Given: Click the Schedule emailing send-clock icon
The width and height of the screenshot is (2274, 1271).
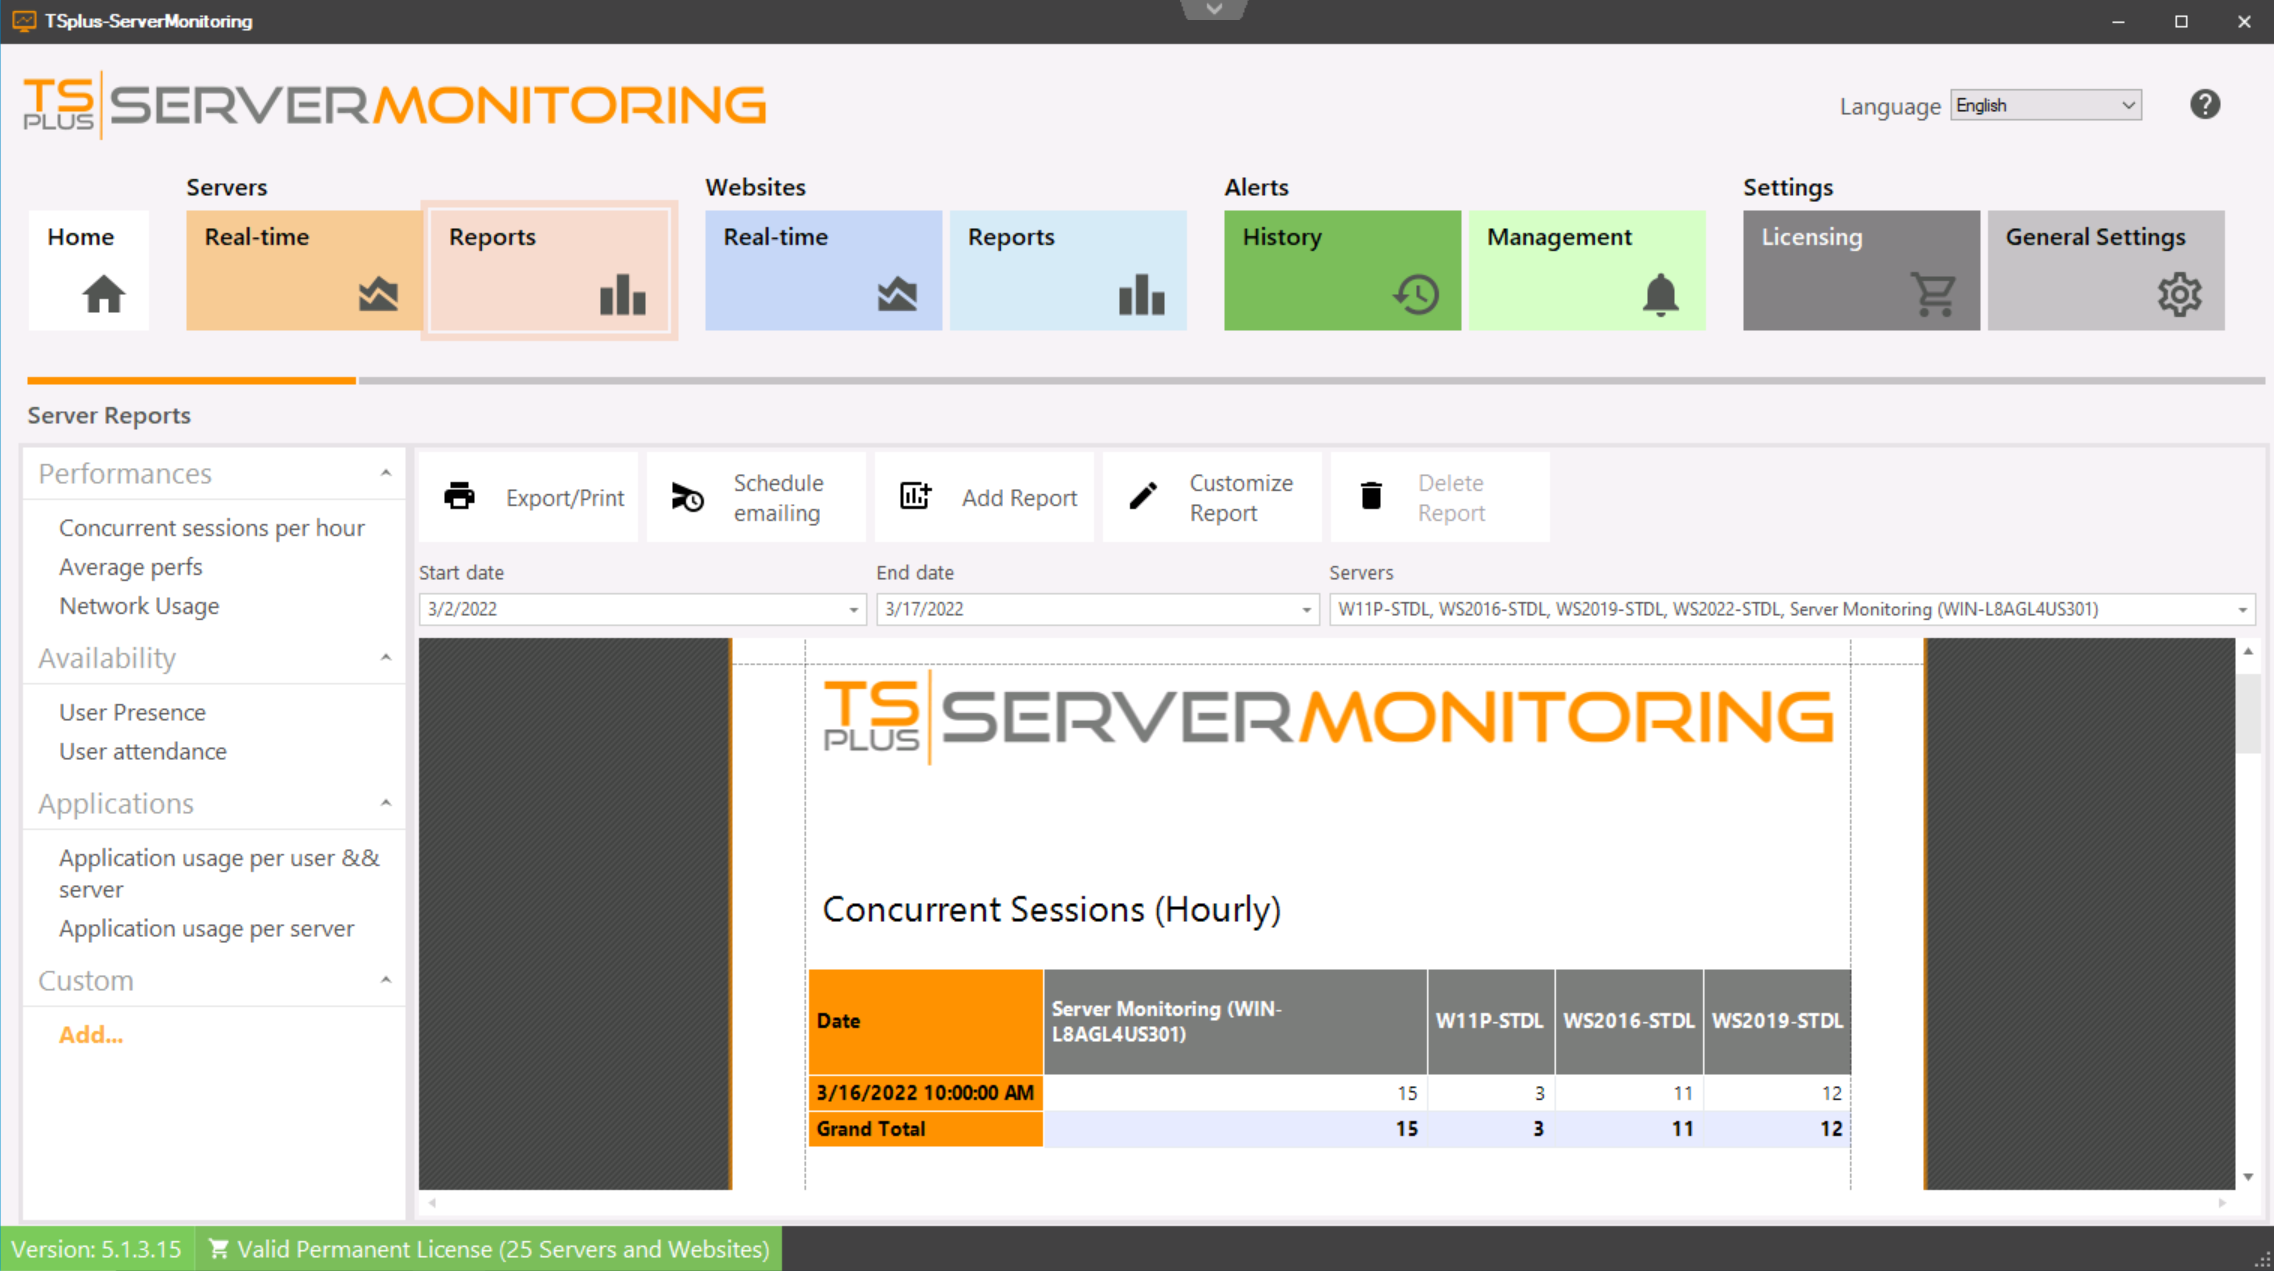Looking at the screenshot, I should (x=687, y=497).
